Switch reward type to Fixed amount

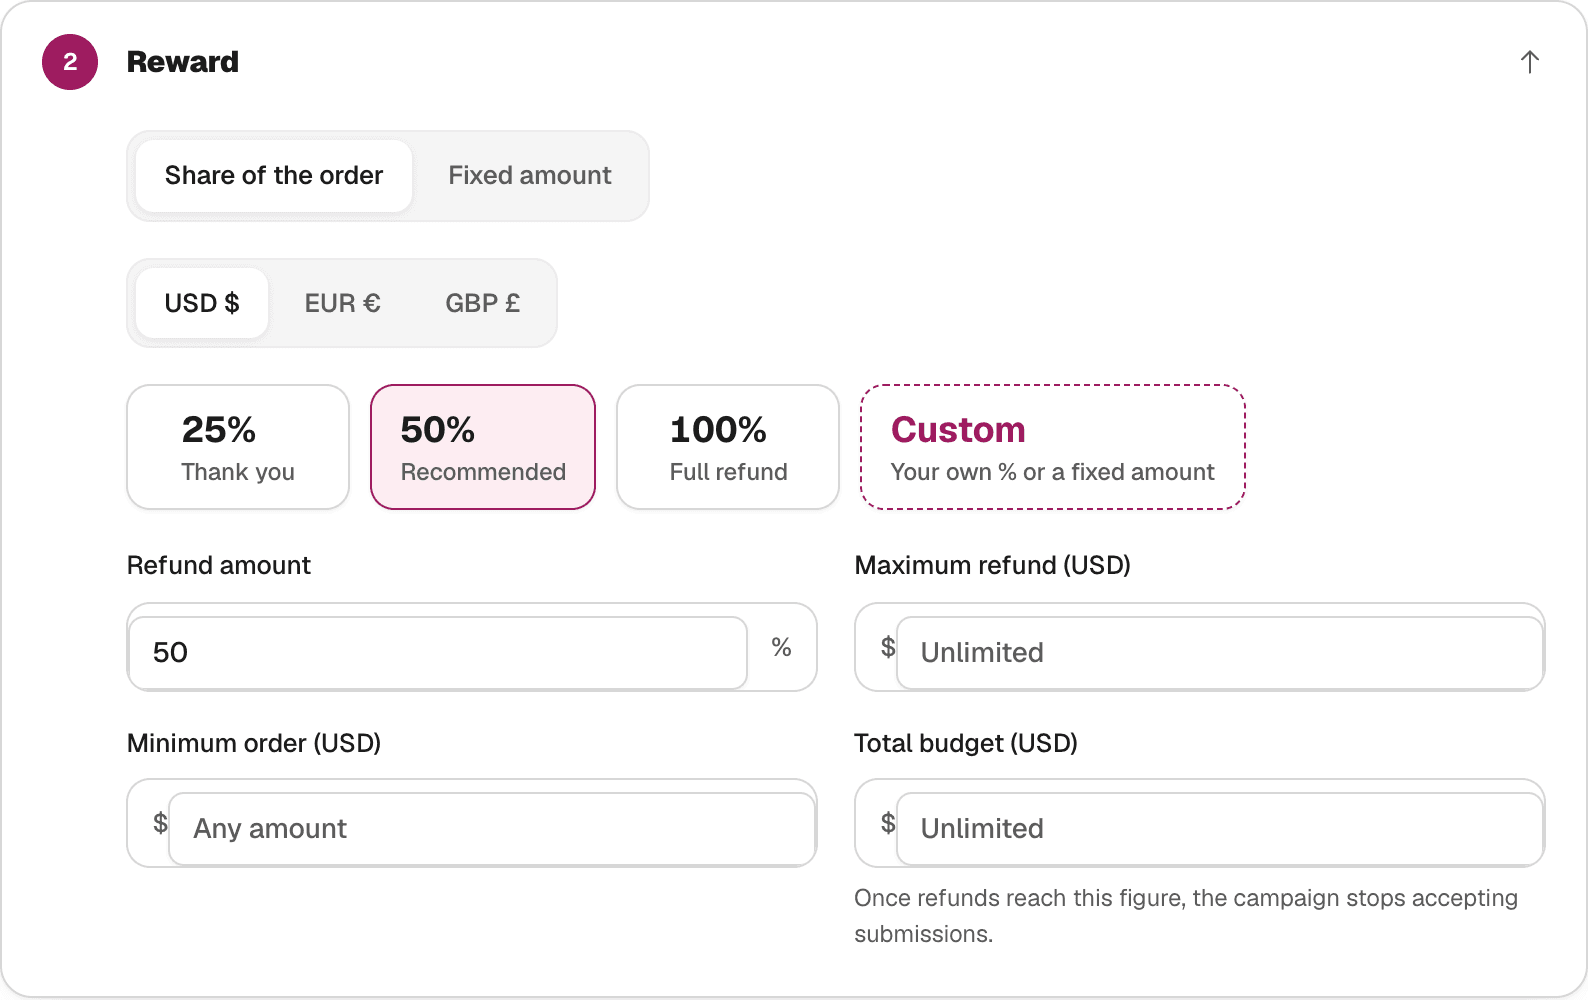(x=530, y=176)
